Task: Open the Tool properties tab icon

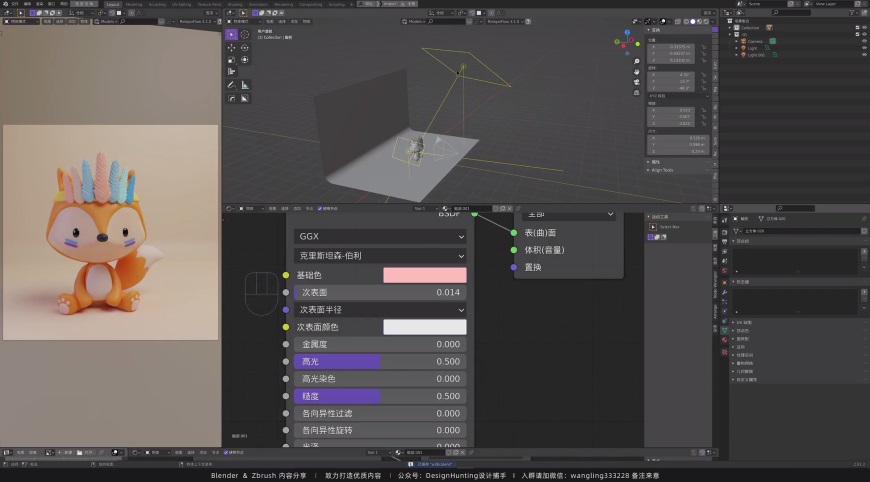Action: 725,222
